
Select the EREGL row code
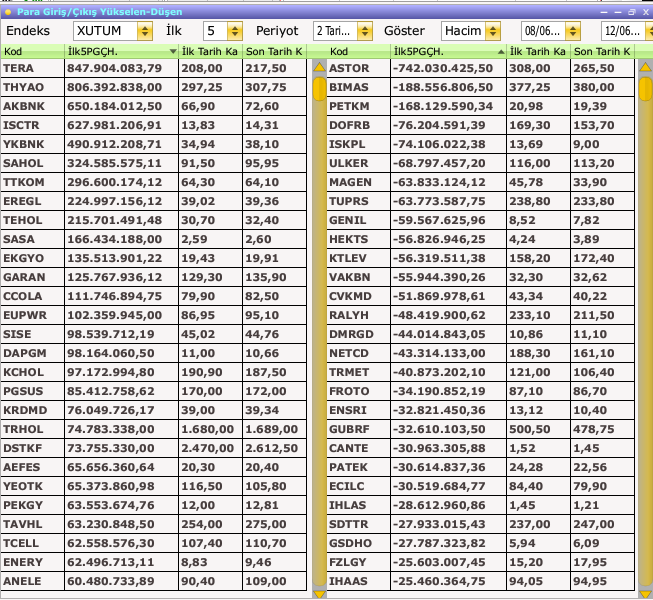coord(22,202)
